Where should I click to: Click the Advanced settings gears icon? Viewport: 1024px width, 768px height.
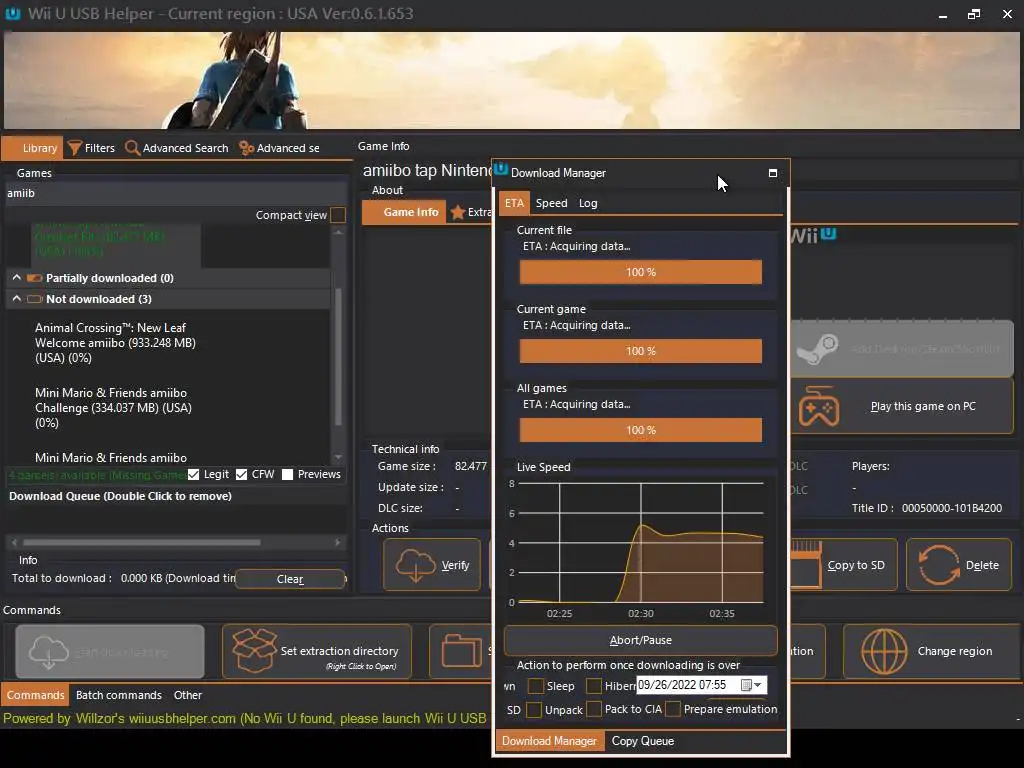point(246,148)
